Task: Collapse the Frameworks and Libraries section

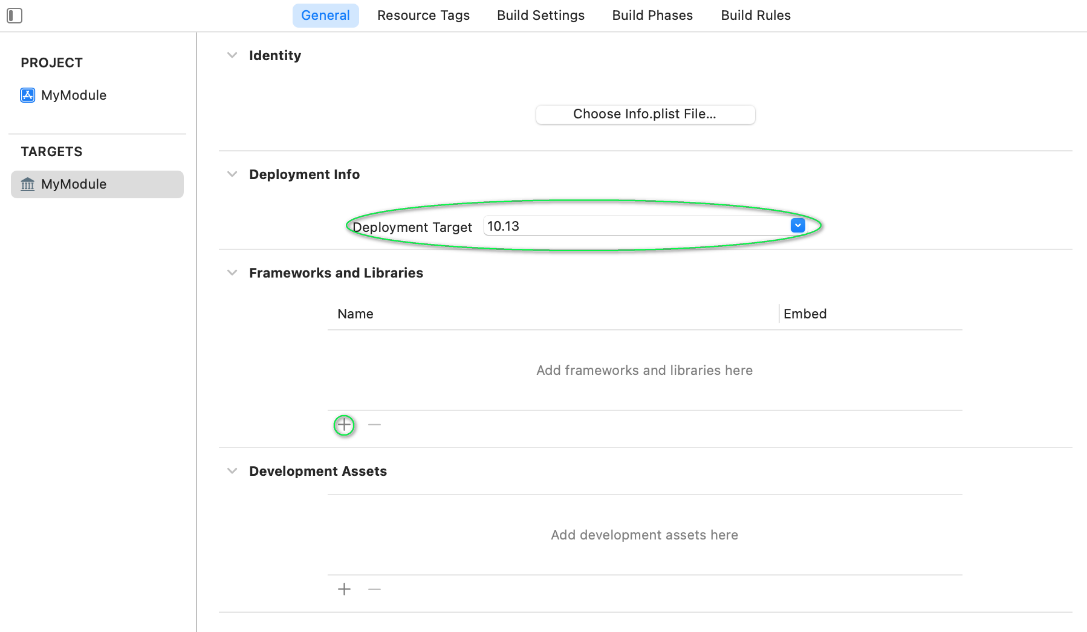Action: (232, 273)
